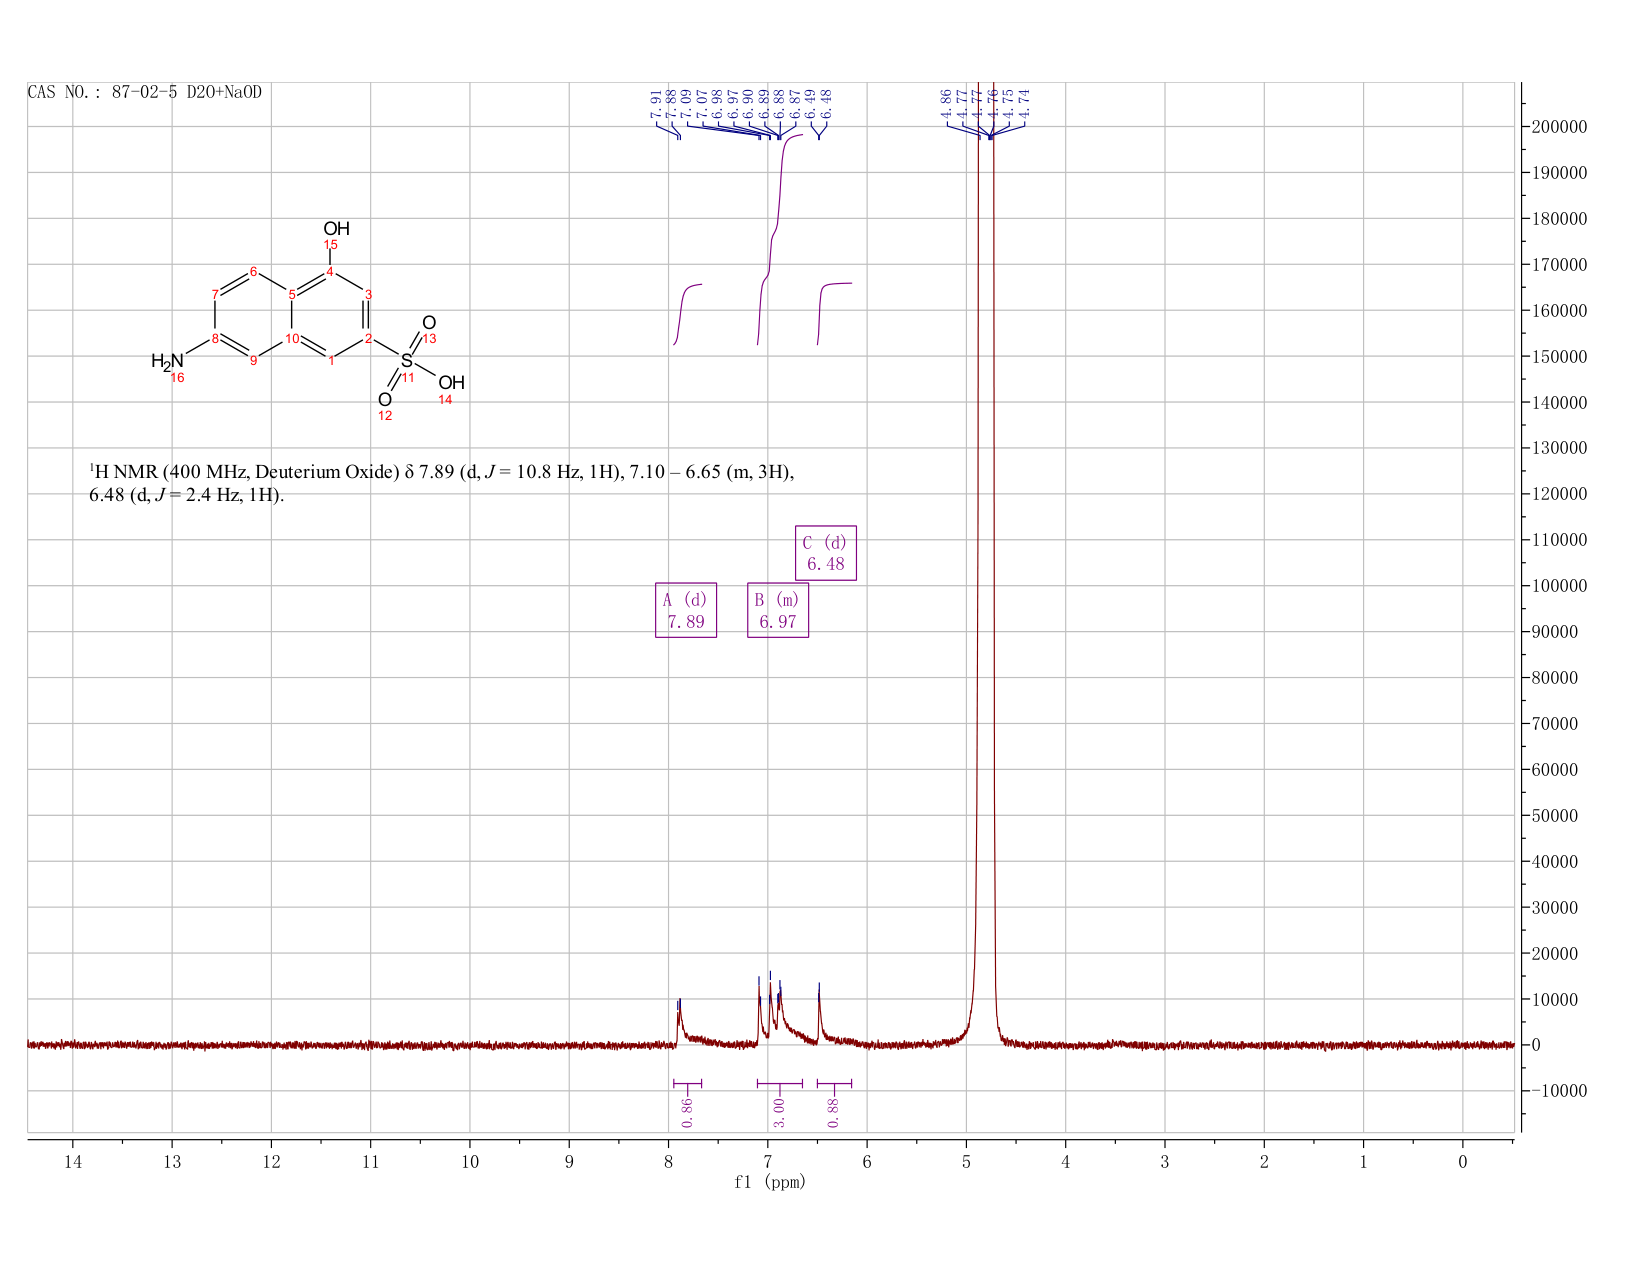The height and width of the screenshot is (1275, 1650).
Task: Click the oxygen atom labeled 13
Action: [429, 322]
